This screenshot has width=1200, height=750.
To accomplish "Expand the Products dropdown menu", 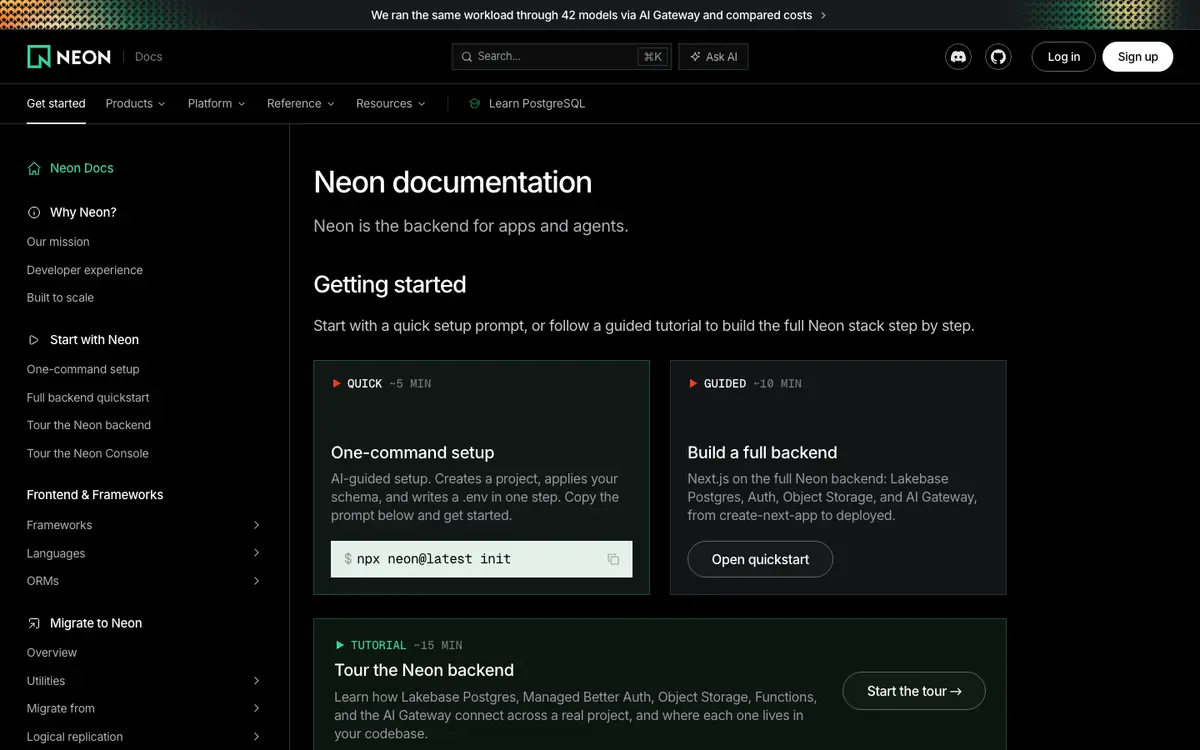I will [x=135, y=104].
